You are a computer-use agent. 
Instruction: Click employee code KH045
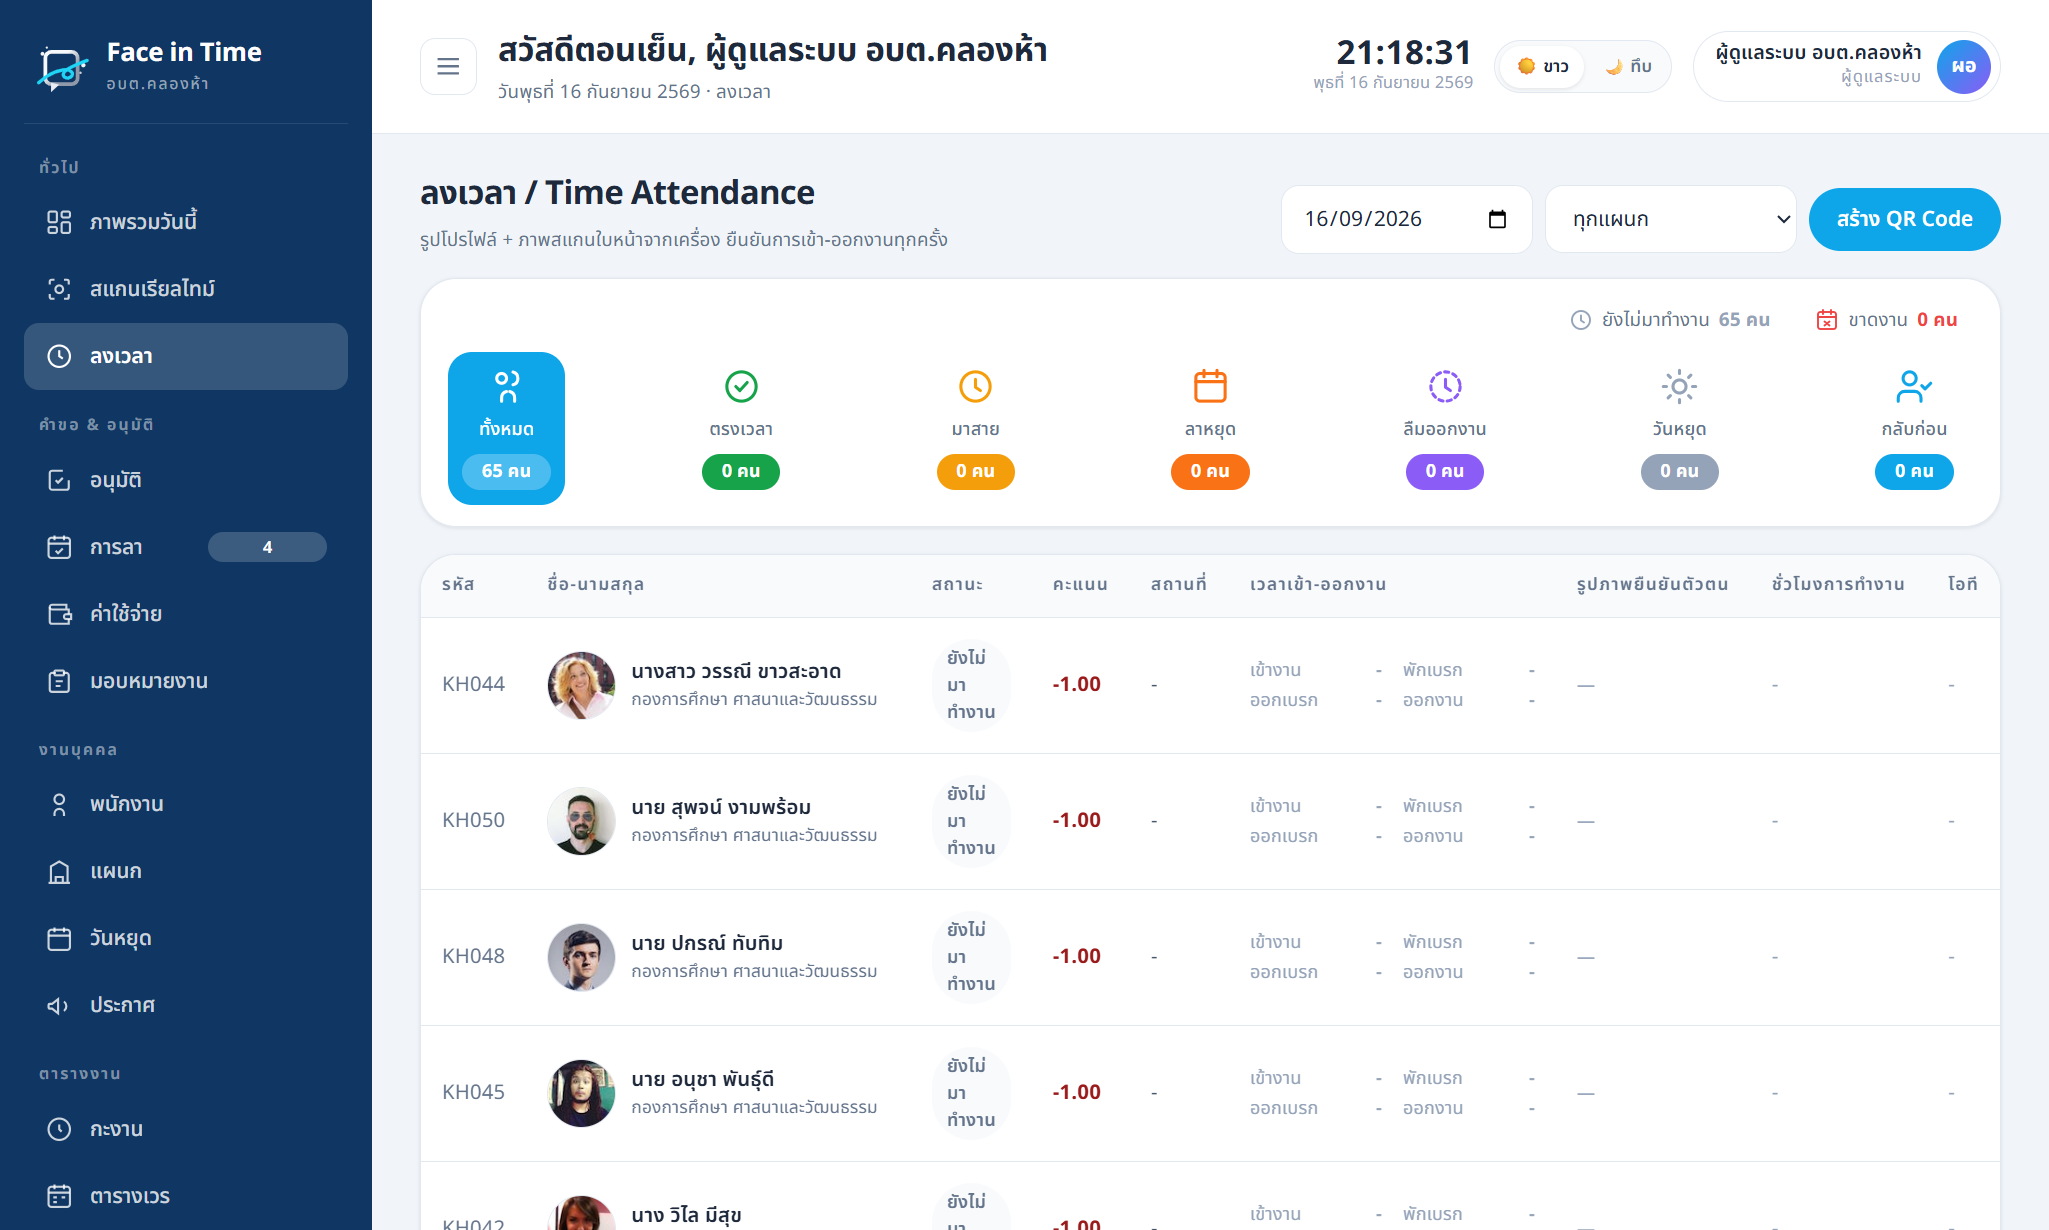(473, 1092)
